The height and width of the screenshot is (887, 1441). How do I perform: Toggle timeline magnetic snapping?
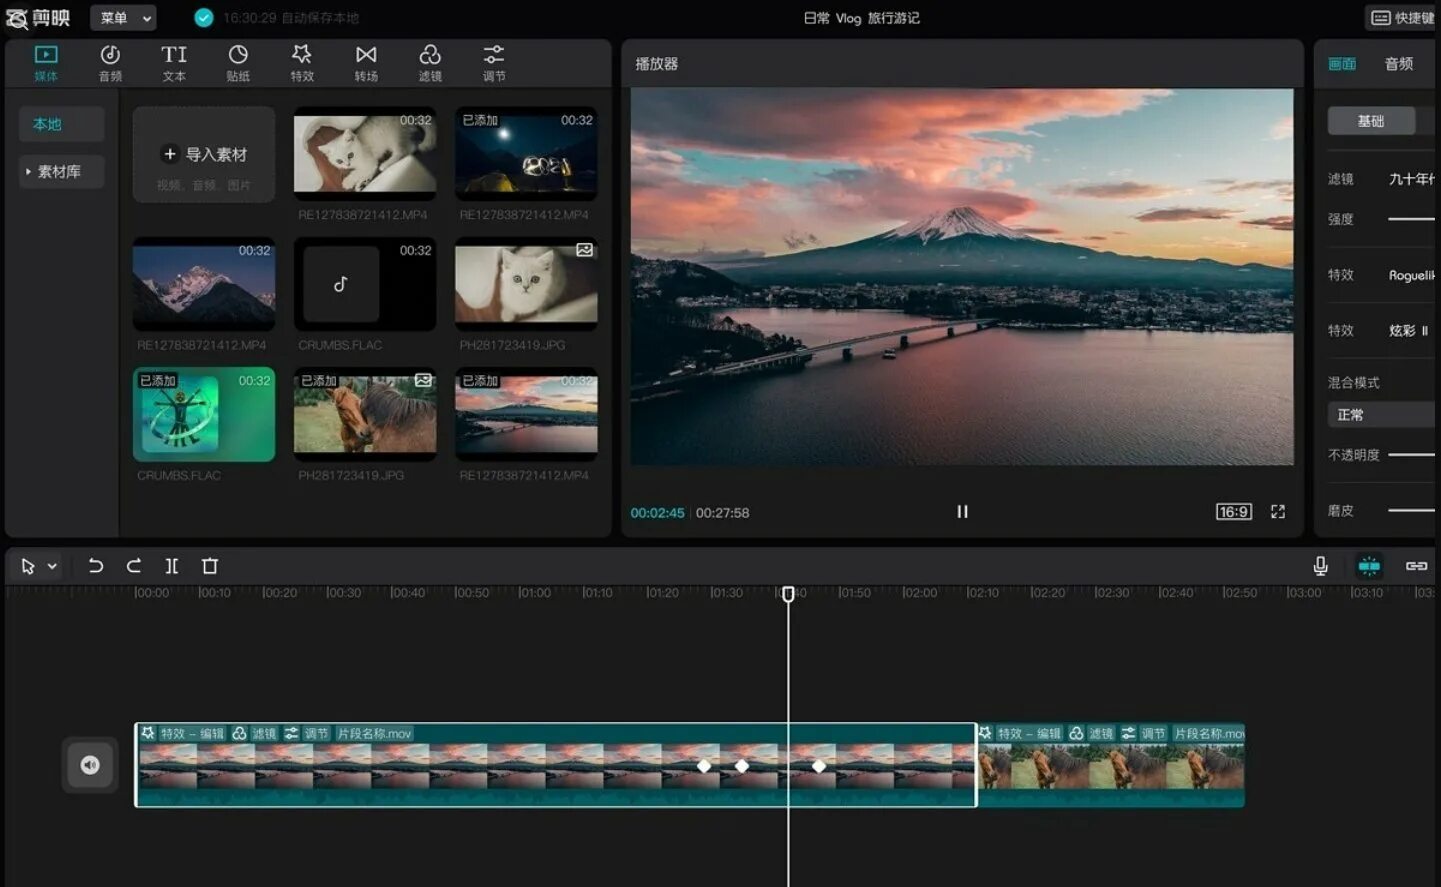pos(1369,566)
